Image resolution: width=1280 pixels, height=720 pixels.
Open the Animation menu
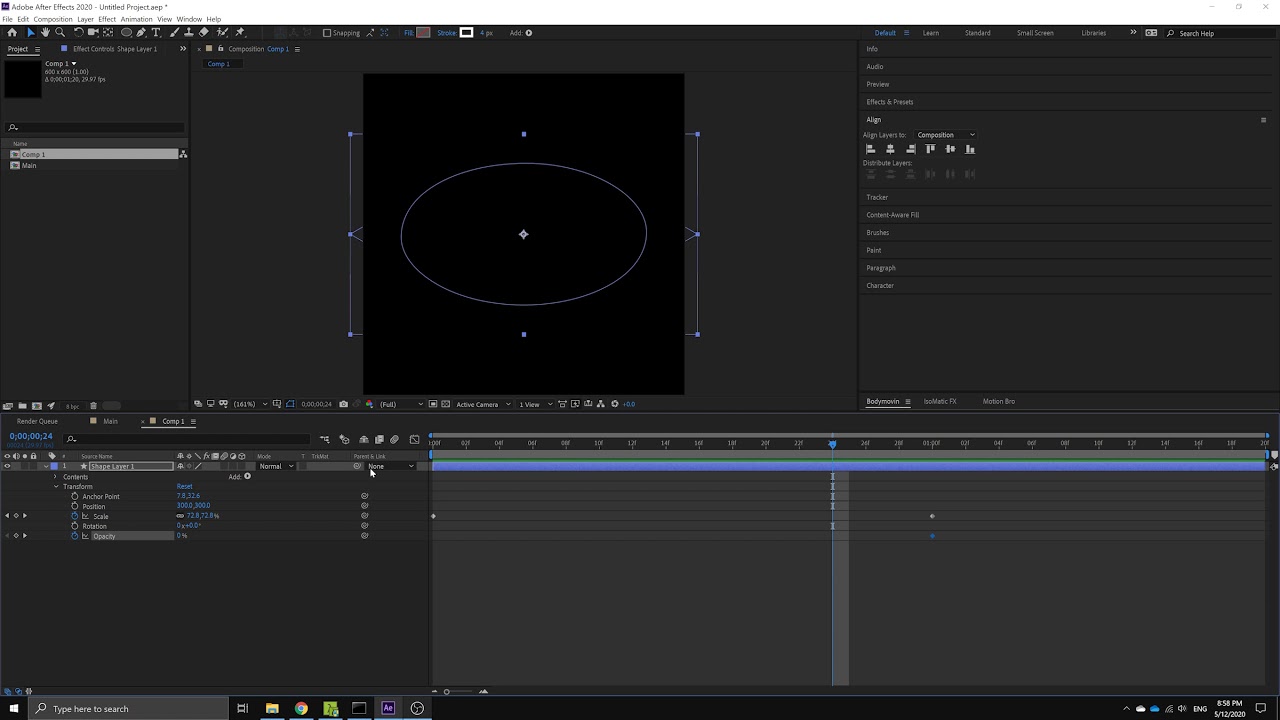(x=136, y=19)
